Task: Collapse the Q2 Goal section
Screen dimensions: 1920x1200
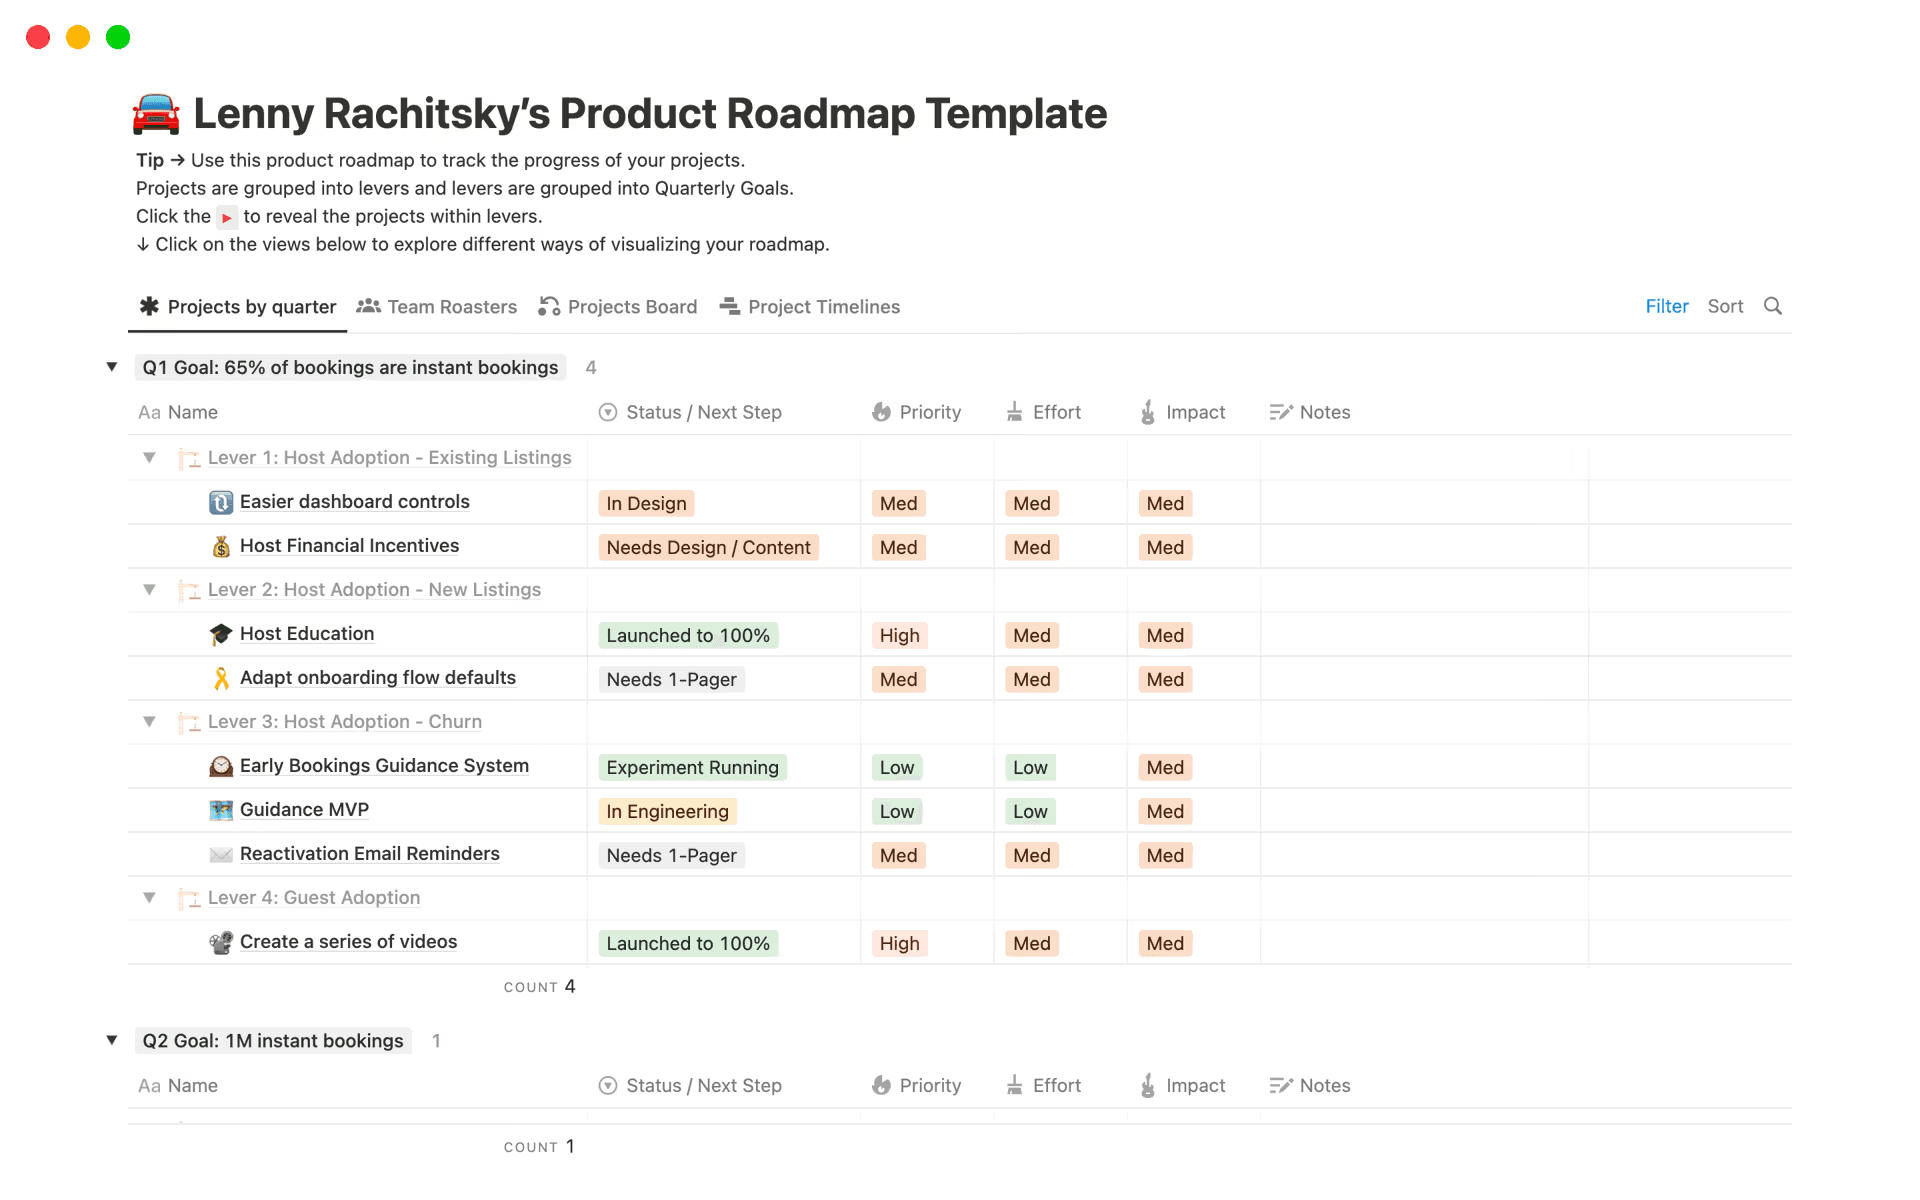Action: [x=112, y=1040]
